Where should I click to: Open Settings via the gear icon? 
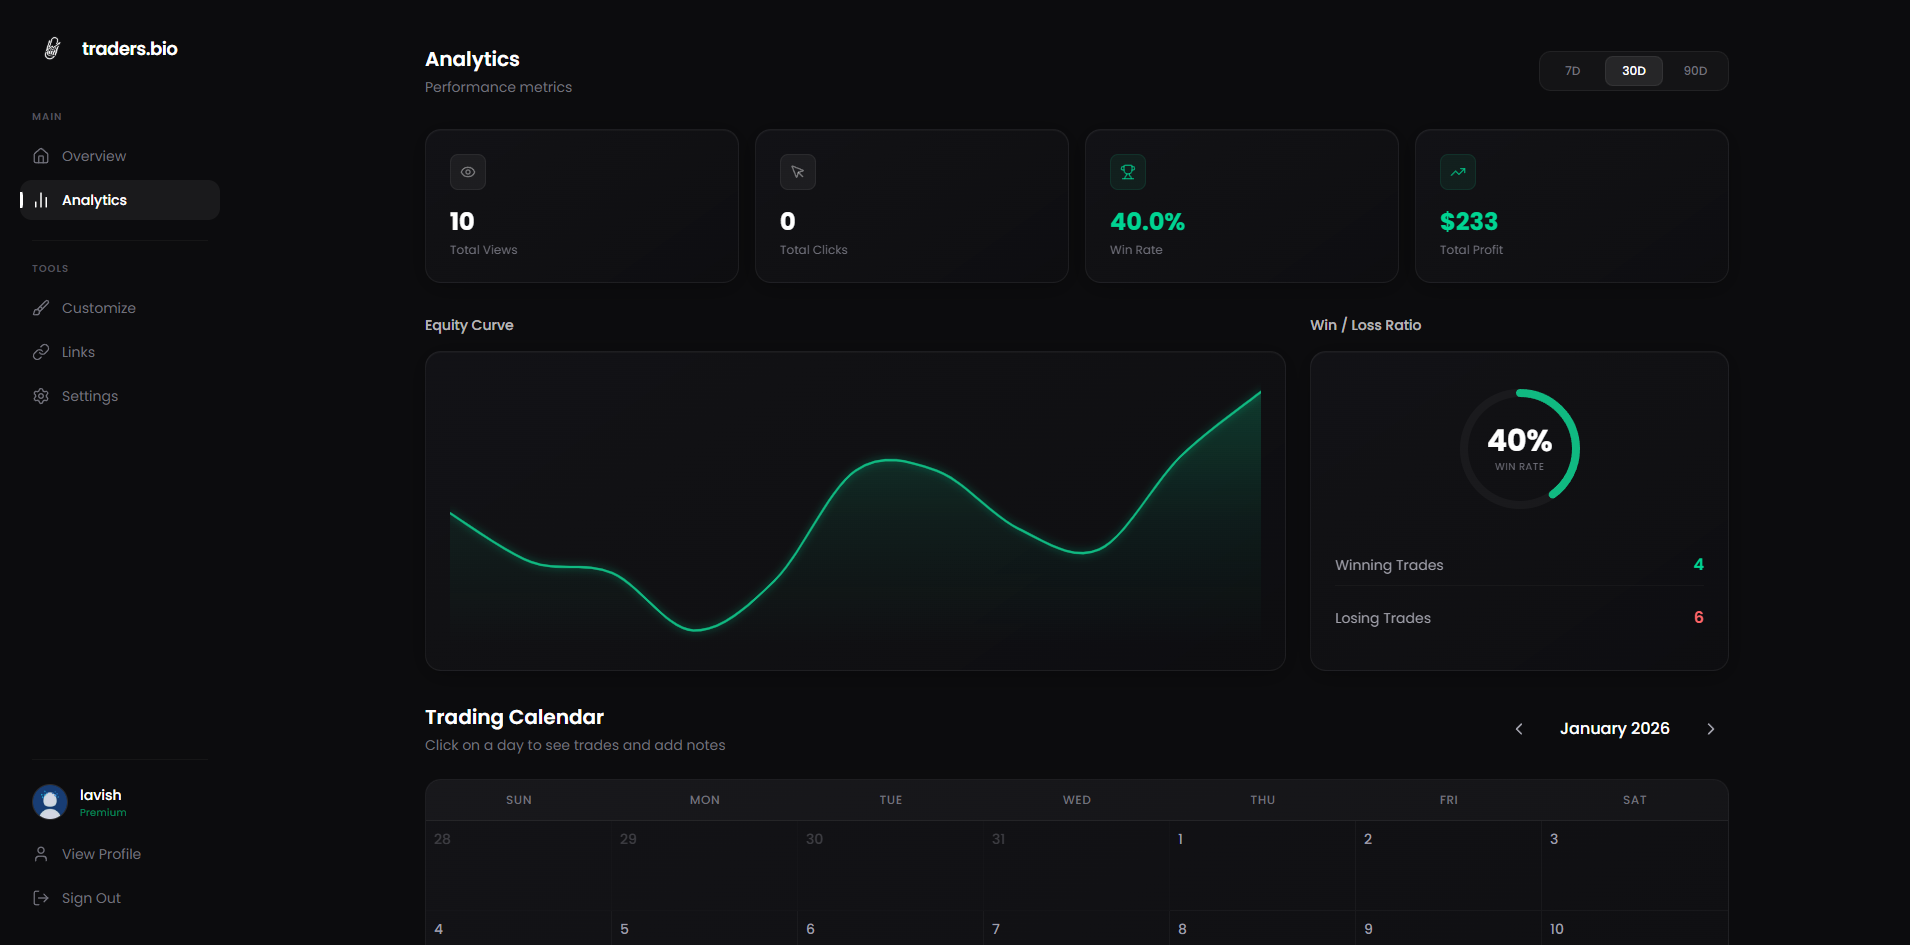pos(41,395)
